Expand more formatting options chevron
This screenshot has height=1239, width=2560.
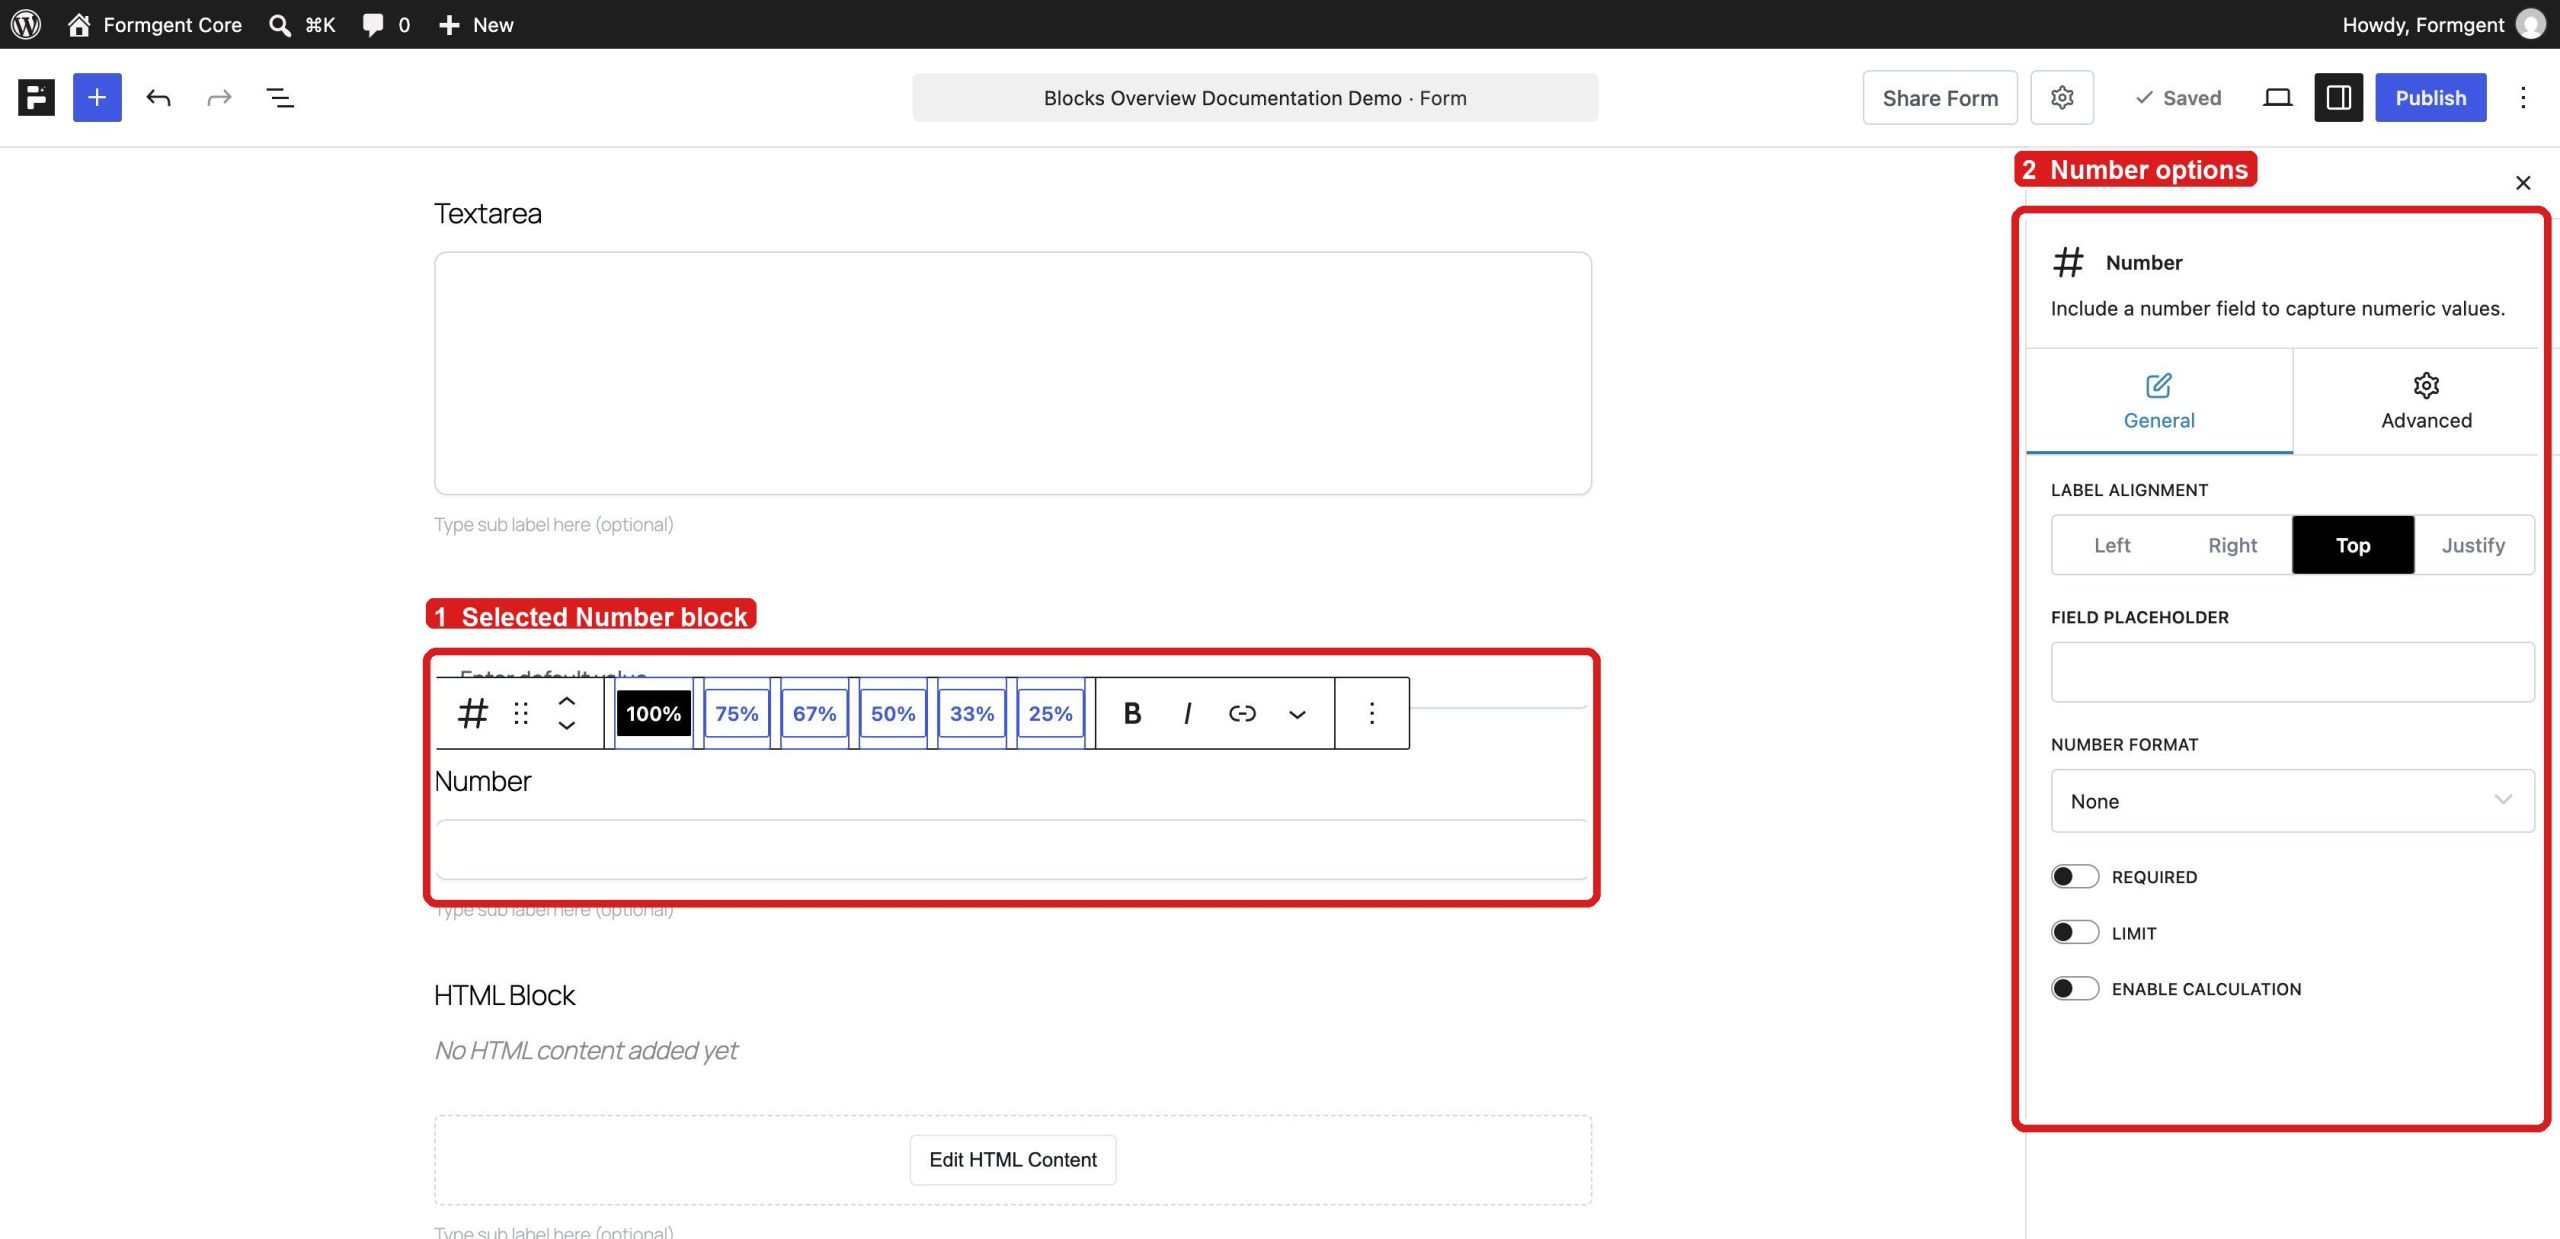(1297, 713)
